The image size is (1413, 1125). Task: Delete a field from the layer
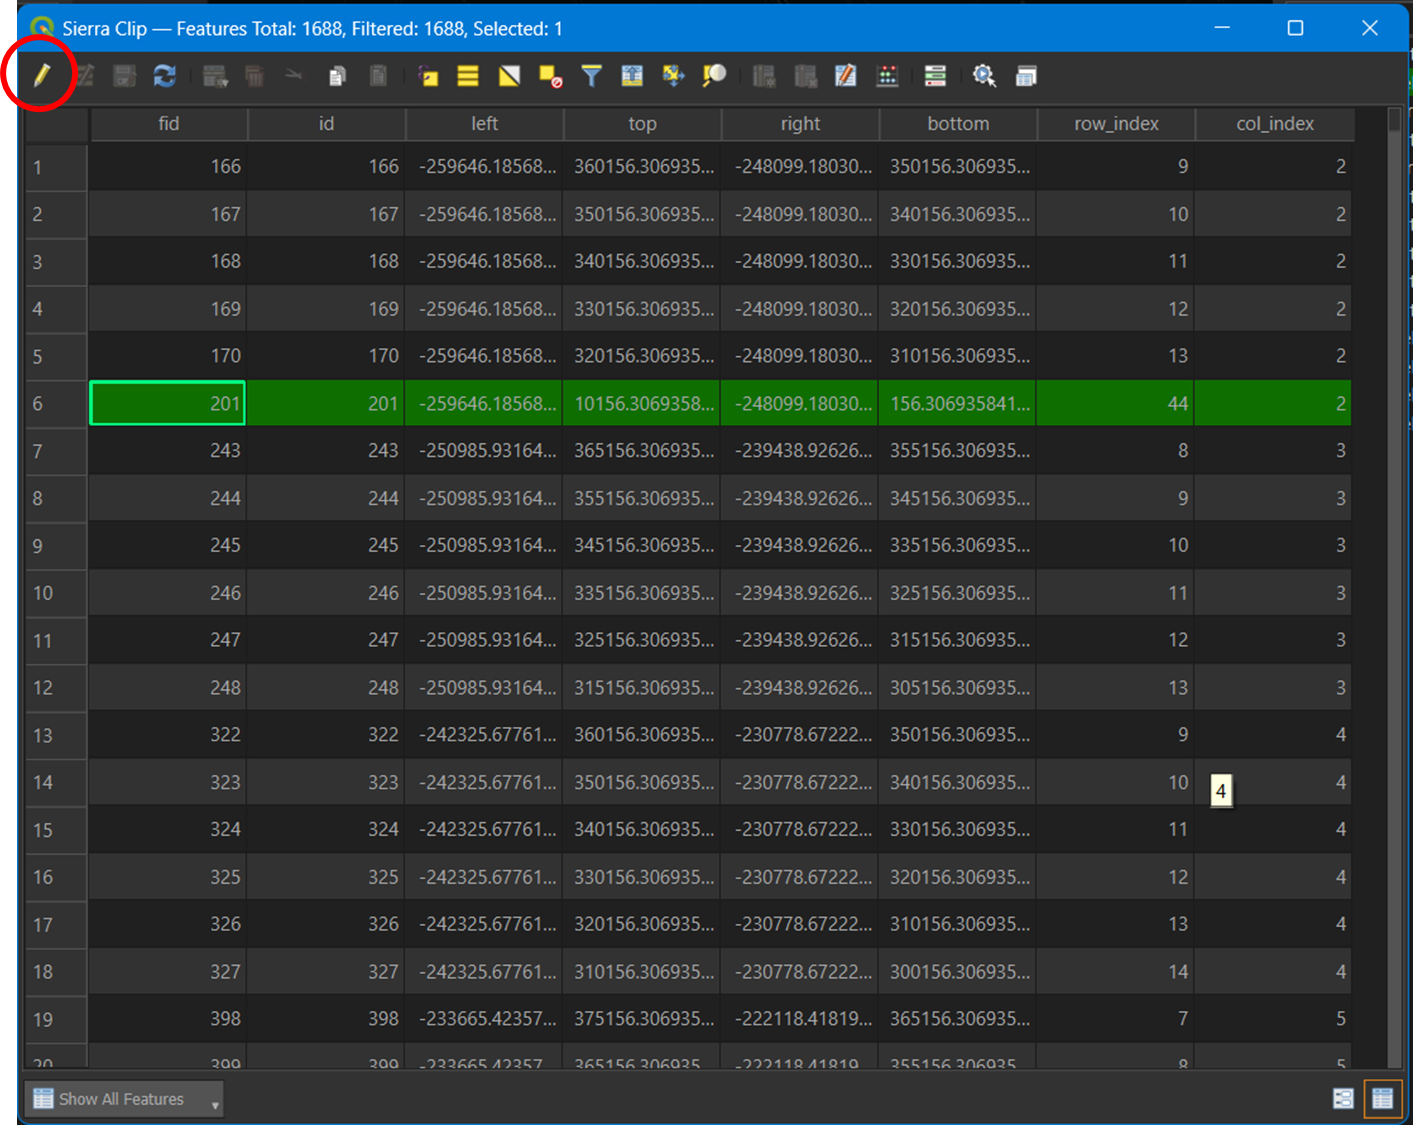[805, 76]
